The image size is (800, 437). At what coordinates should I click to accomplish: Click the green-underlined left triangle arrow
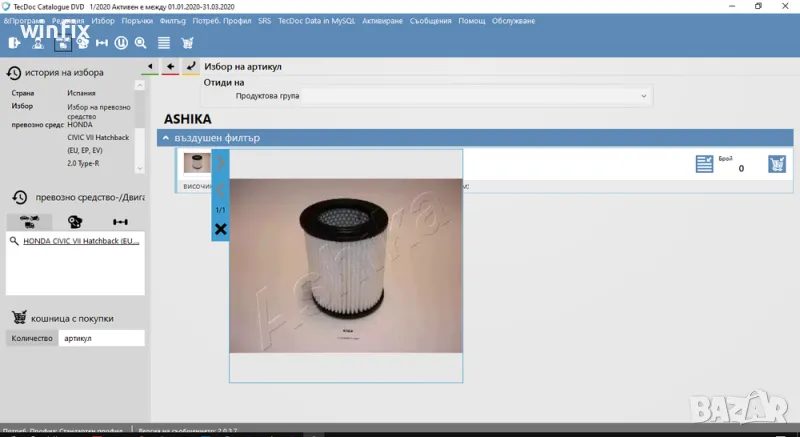(150, 67)
